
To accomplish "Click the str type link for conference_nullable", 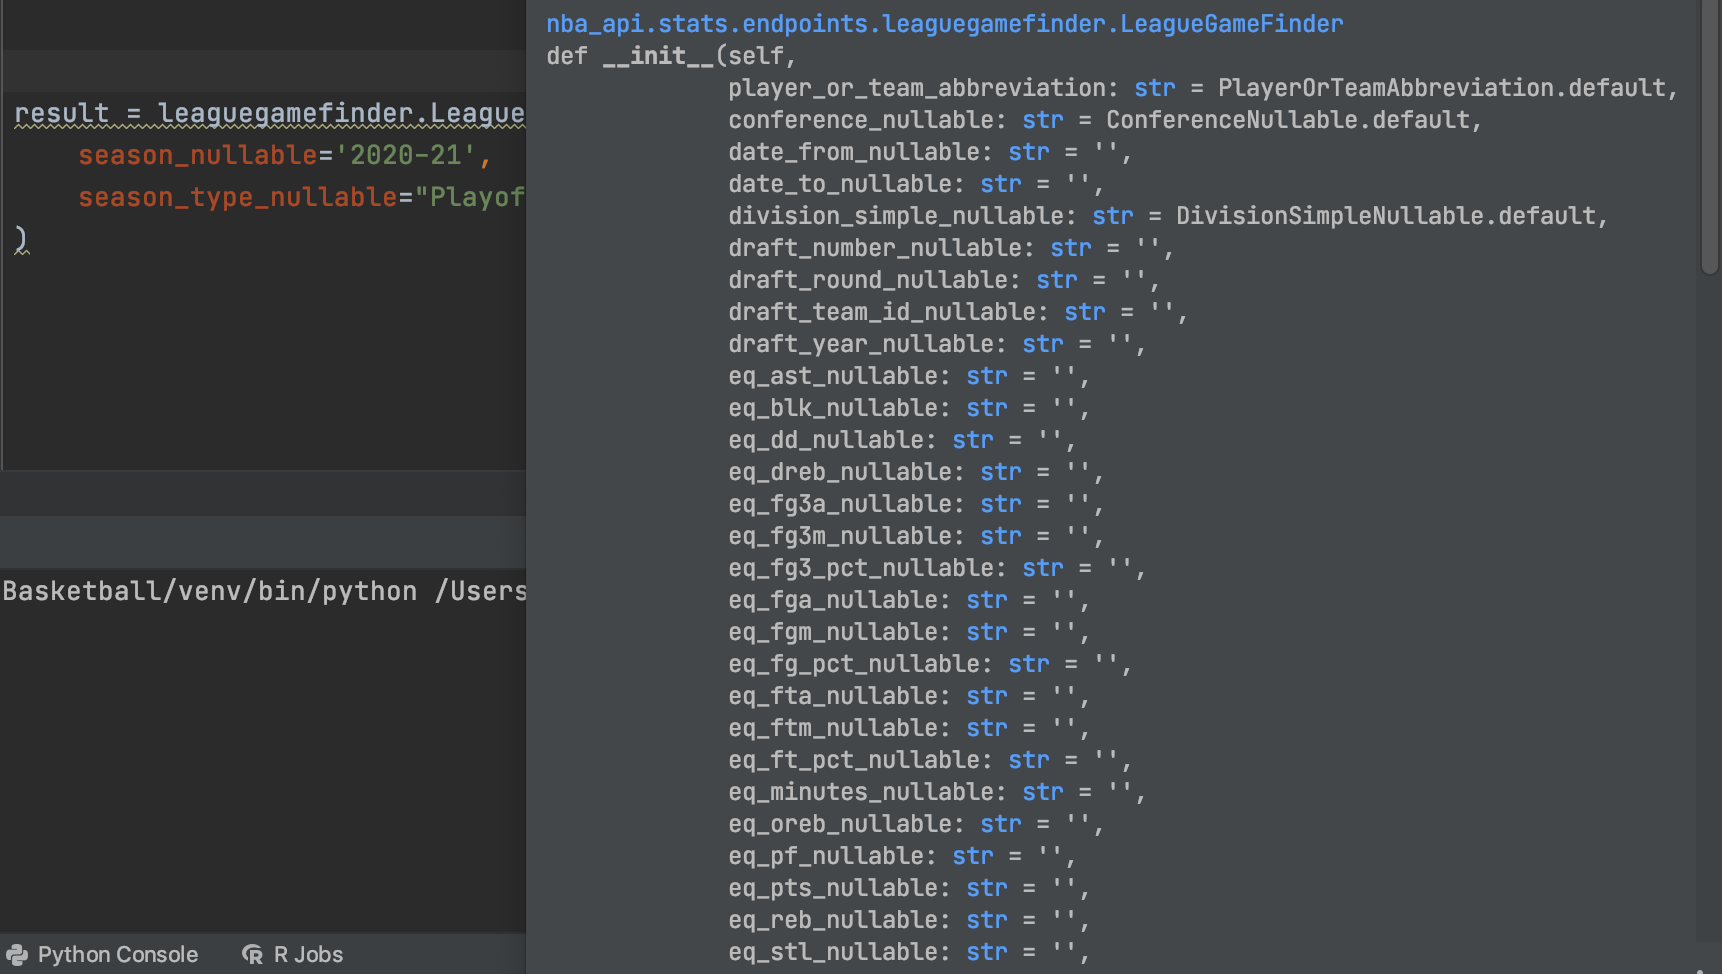I will [x=1042, y=120].
